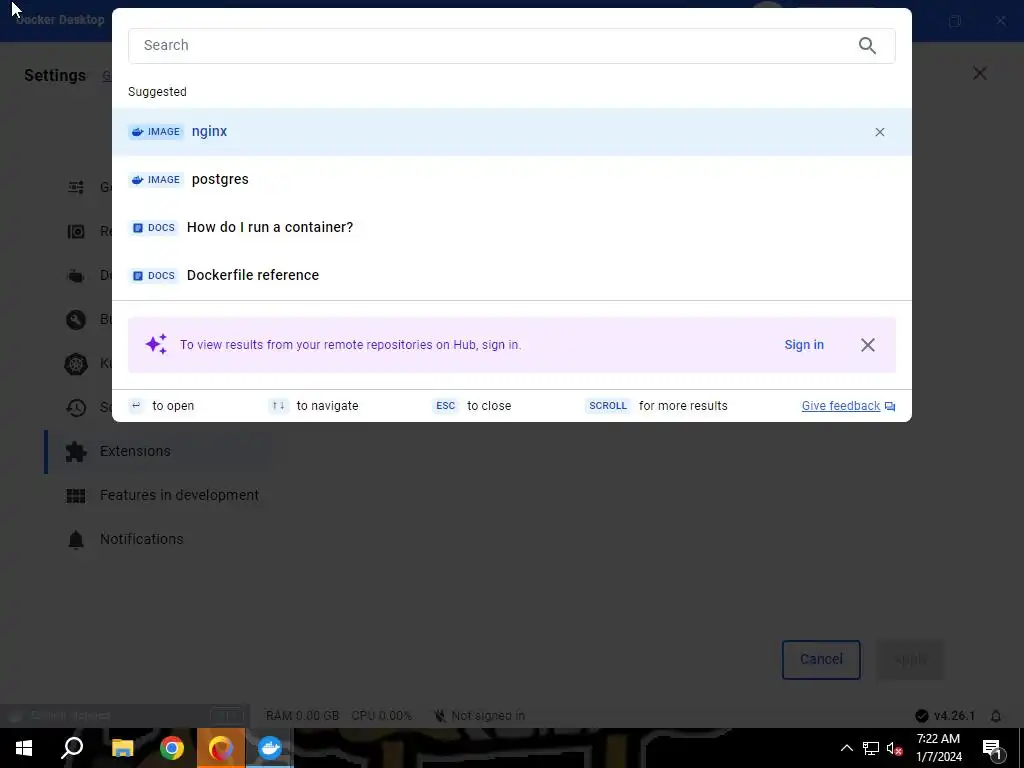
Task: Click the whale IMAGE badge beside postgres
Action: 156,180
